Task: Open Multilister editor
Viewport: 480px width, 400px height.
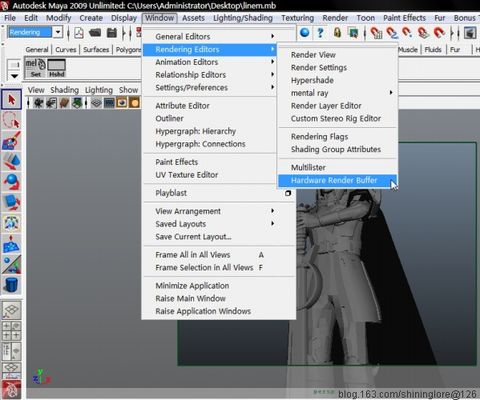Action: (x=338, y=167)
